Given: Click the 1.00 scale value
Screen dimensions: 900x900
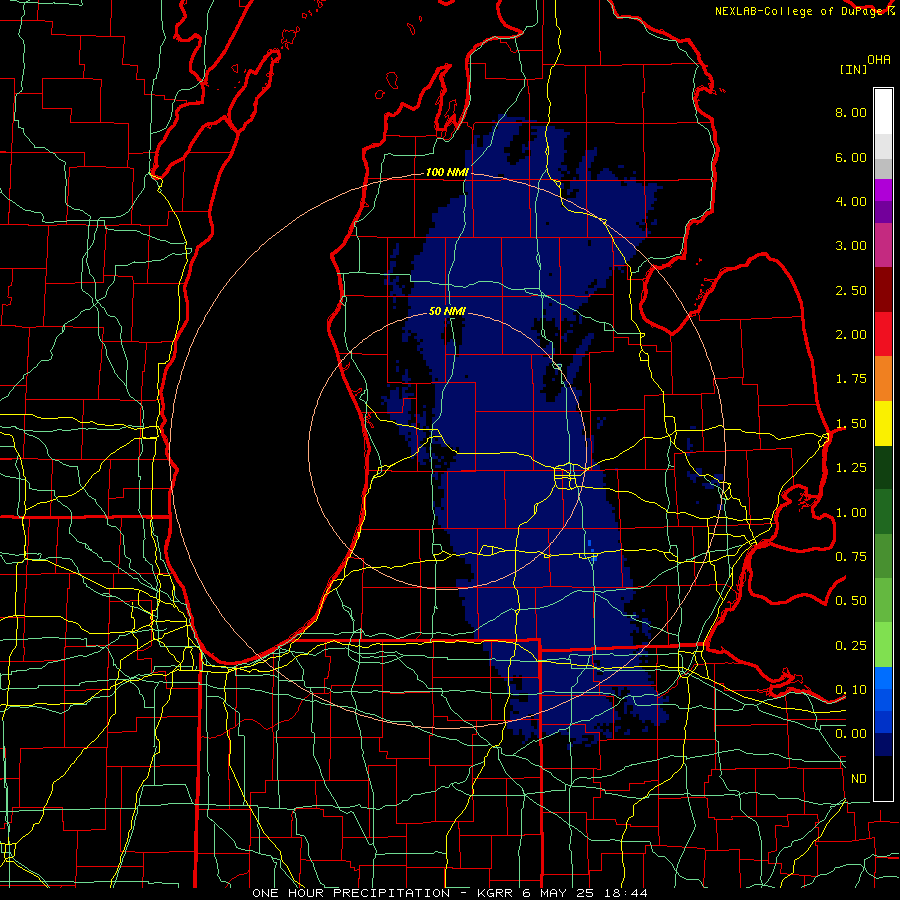Looking at the screenshot, I should click(851, 513).
